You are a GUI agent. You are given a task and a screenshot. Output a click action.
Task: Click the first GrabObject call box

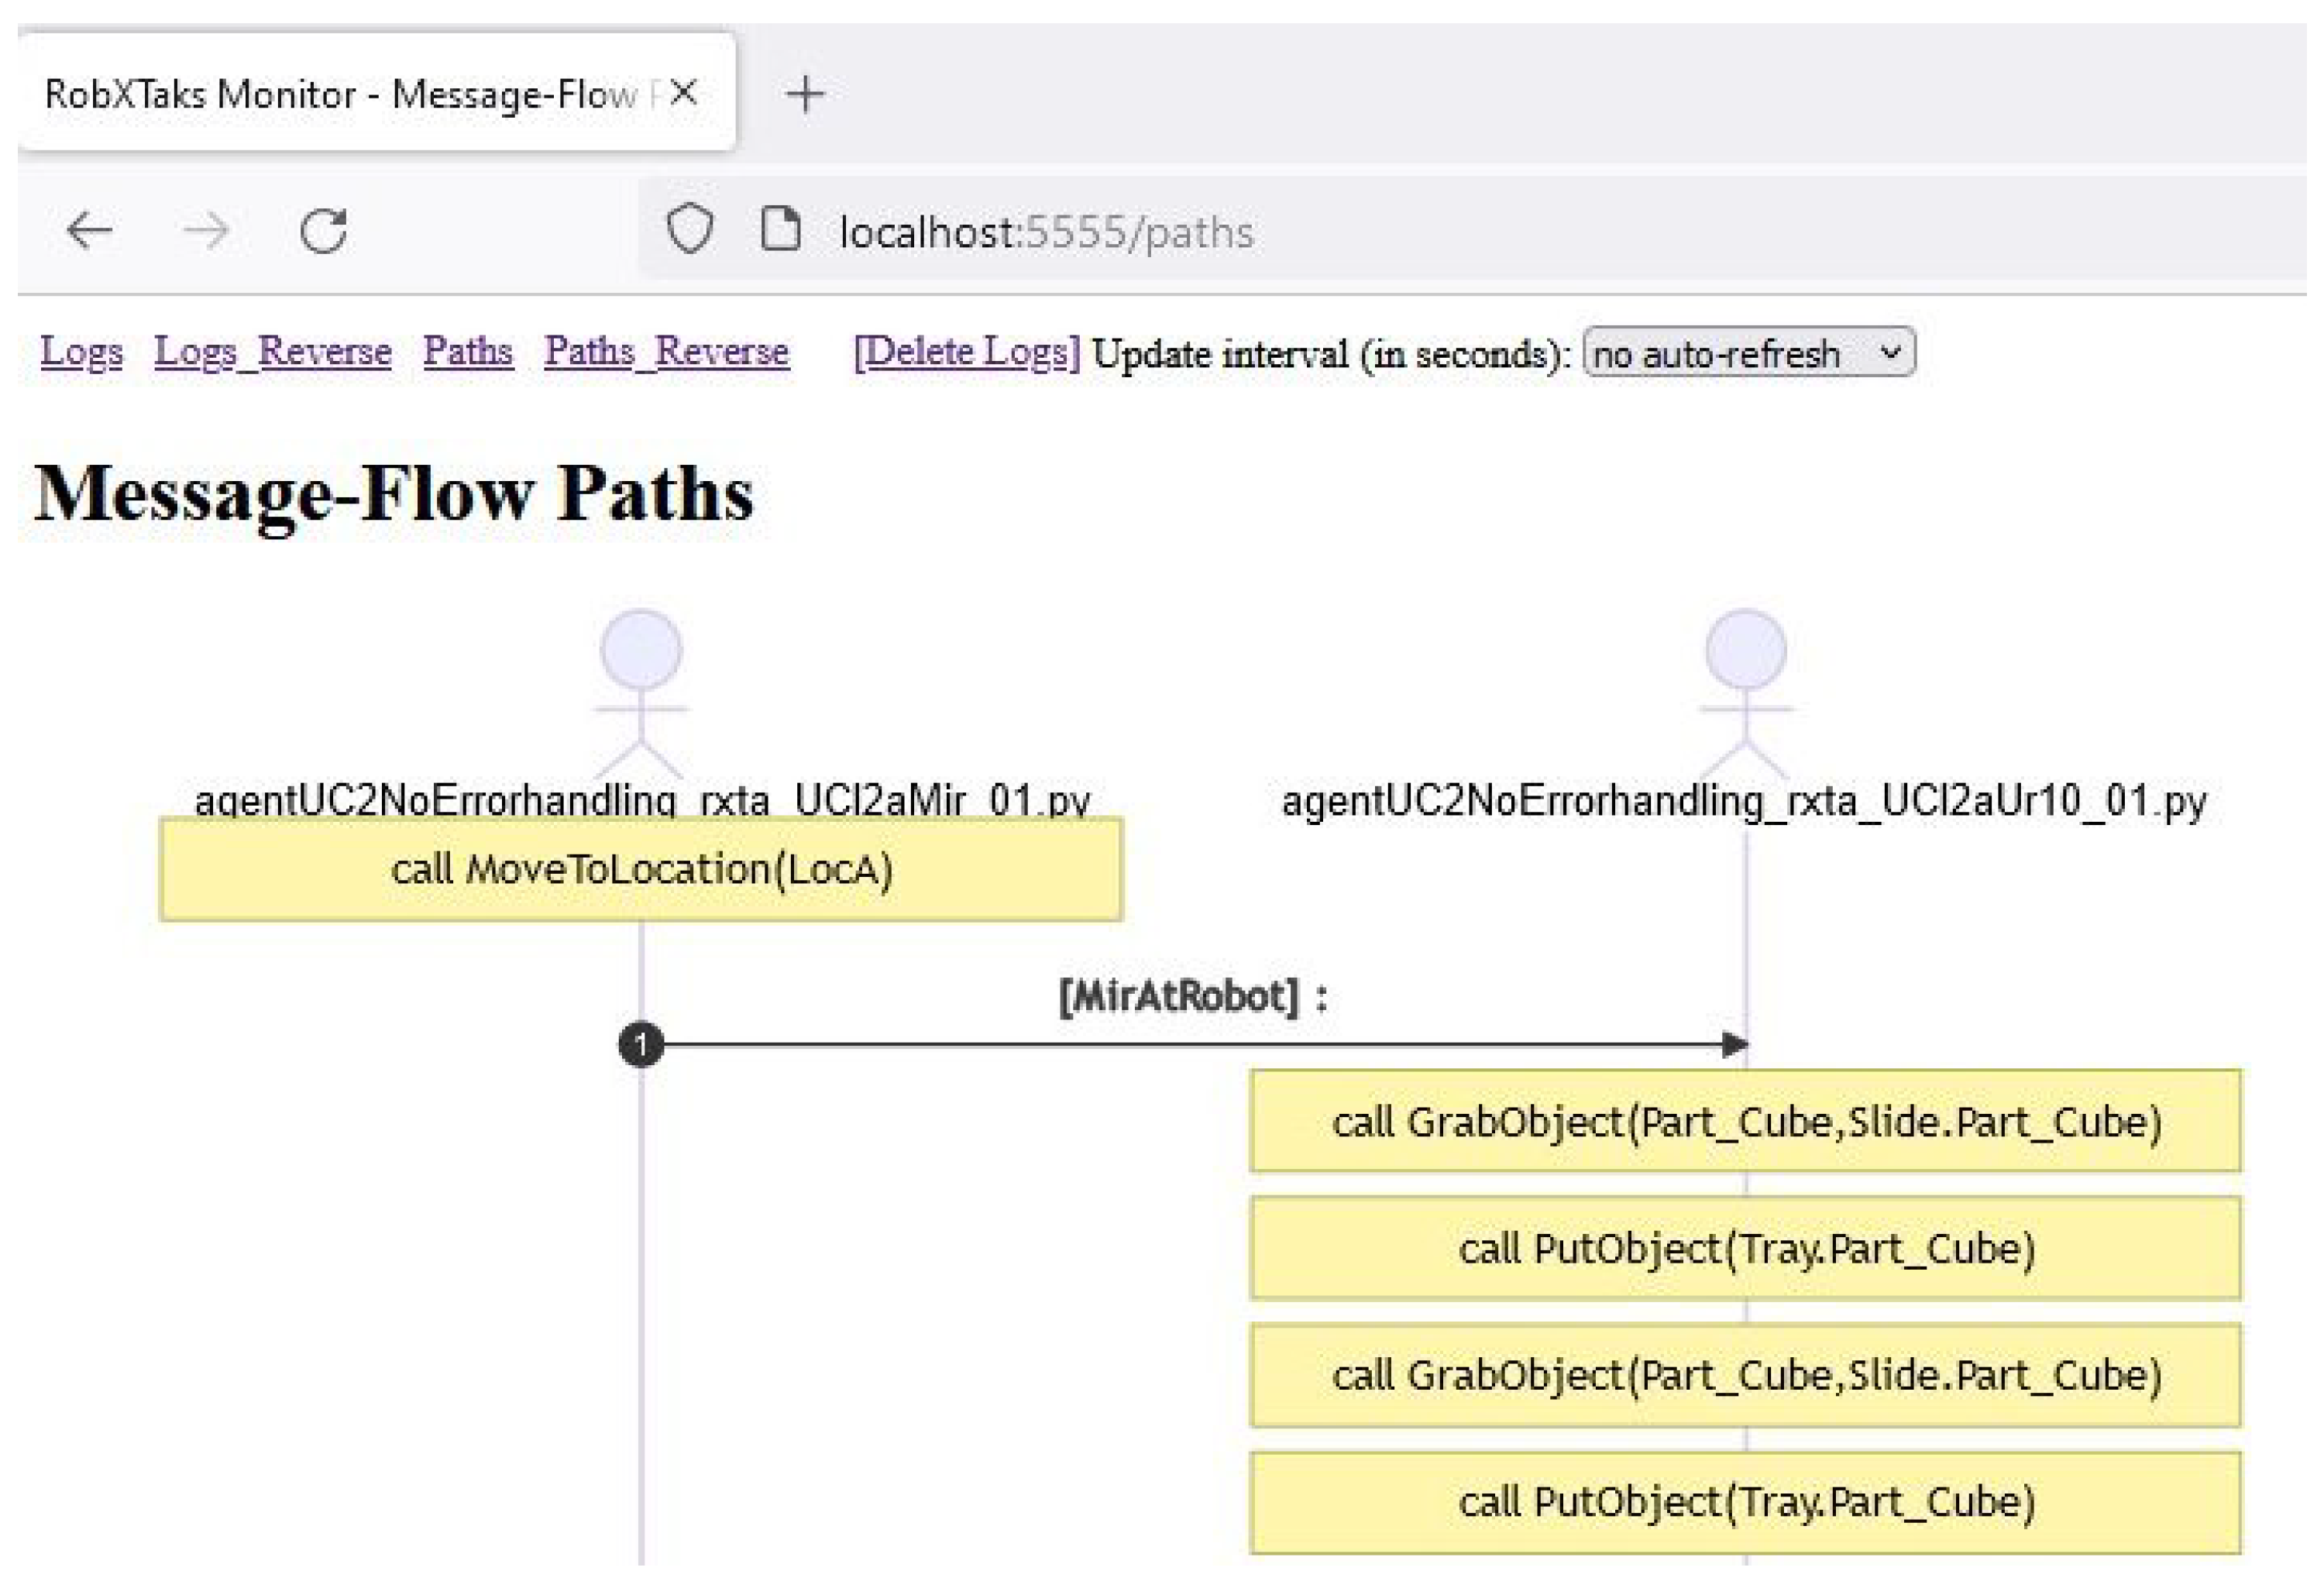1745,1121
